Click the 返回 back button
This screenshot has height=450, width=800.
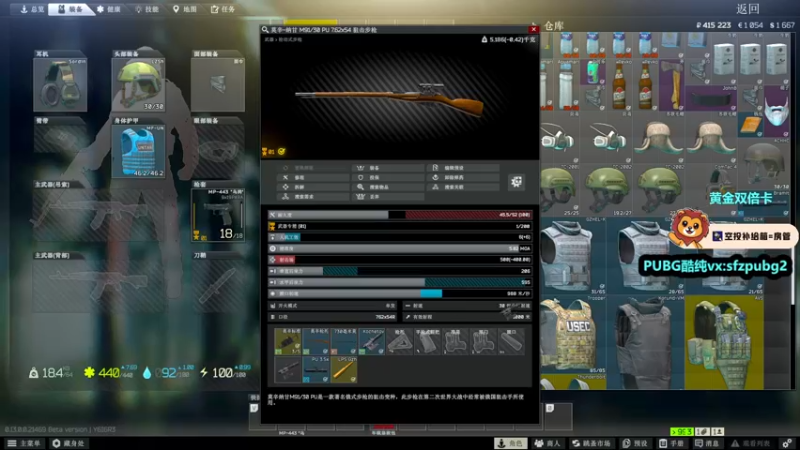[748, 9]
